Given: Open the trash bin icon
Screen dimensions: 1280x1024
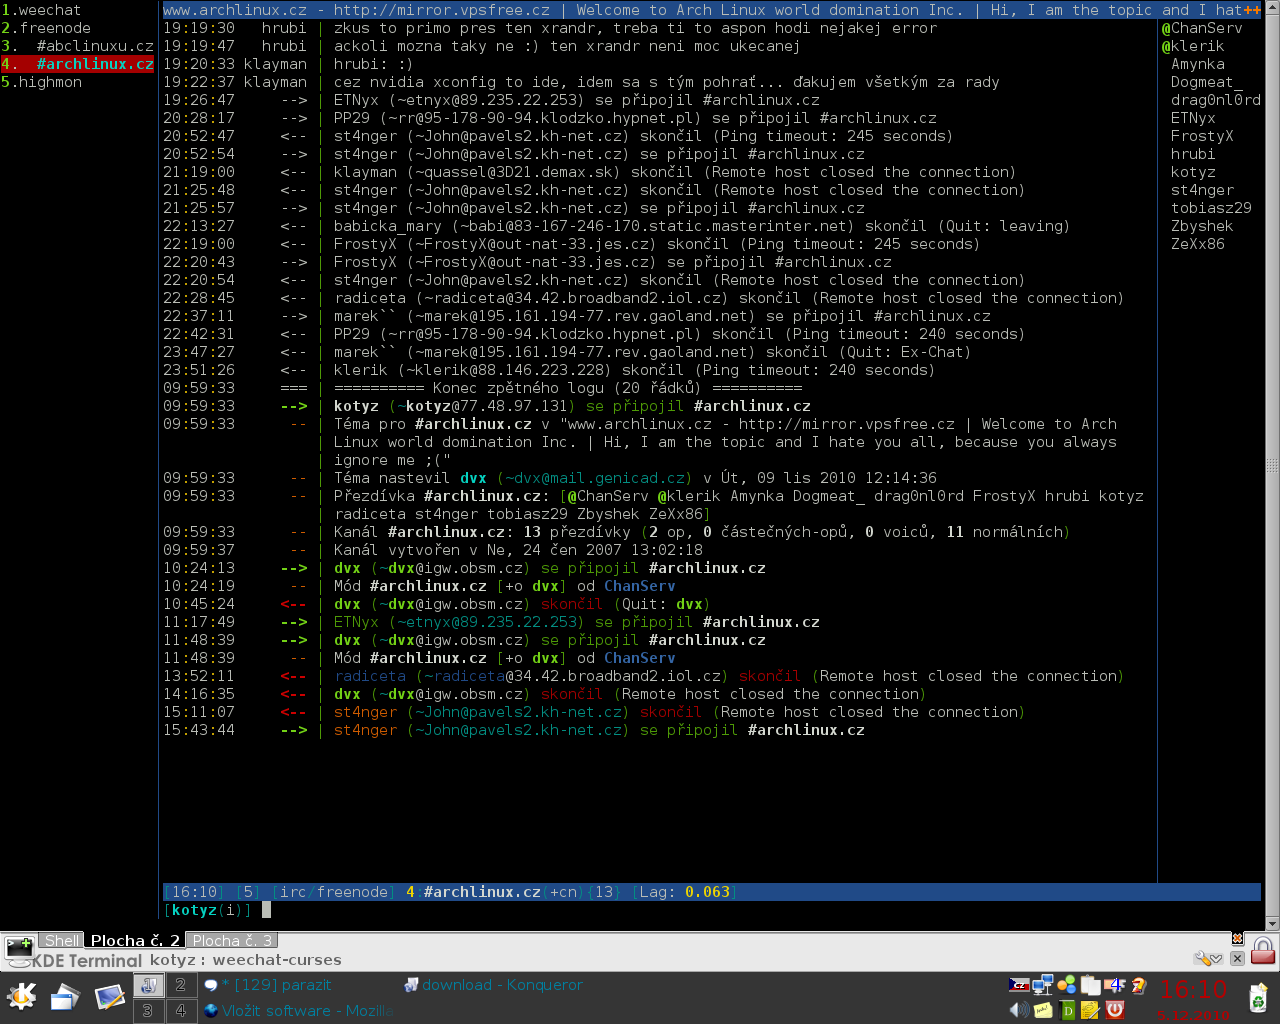Looking at the screenshot, I should tap(1258, 997).
